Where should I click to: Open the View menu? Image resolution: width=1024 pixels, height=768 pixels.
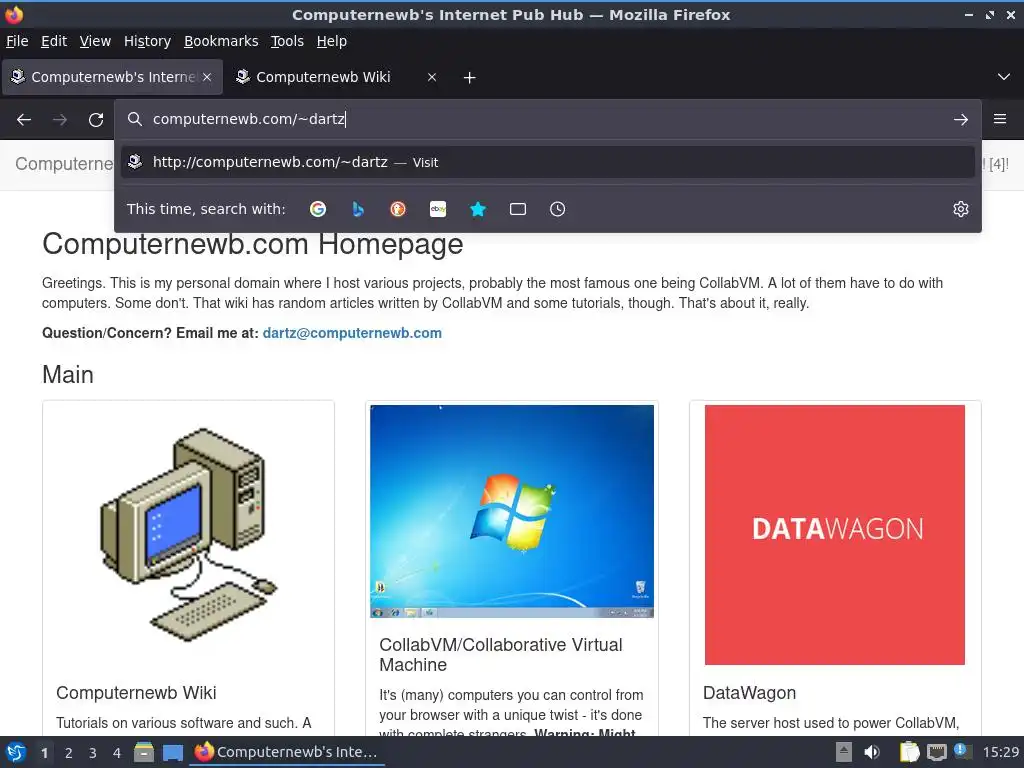(95, 41)
